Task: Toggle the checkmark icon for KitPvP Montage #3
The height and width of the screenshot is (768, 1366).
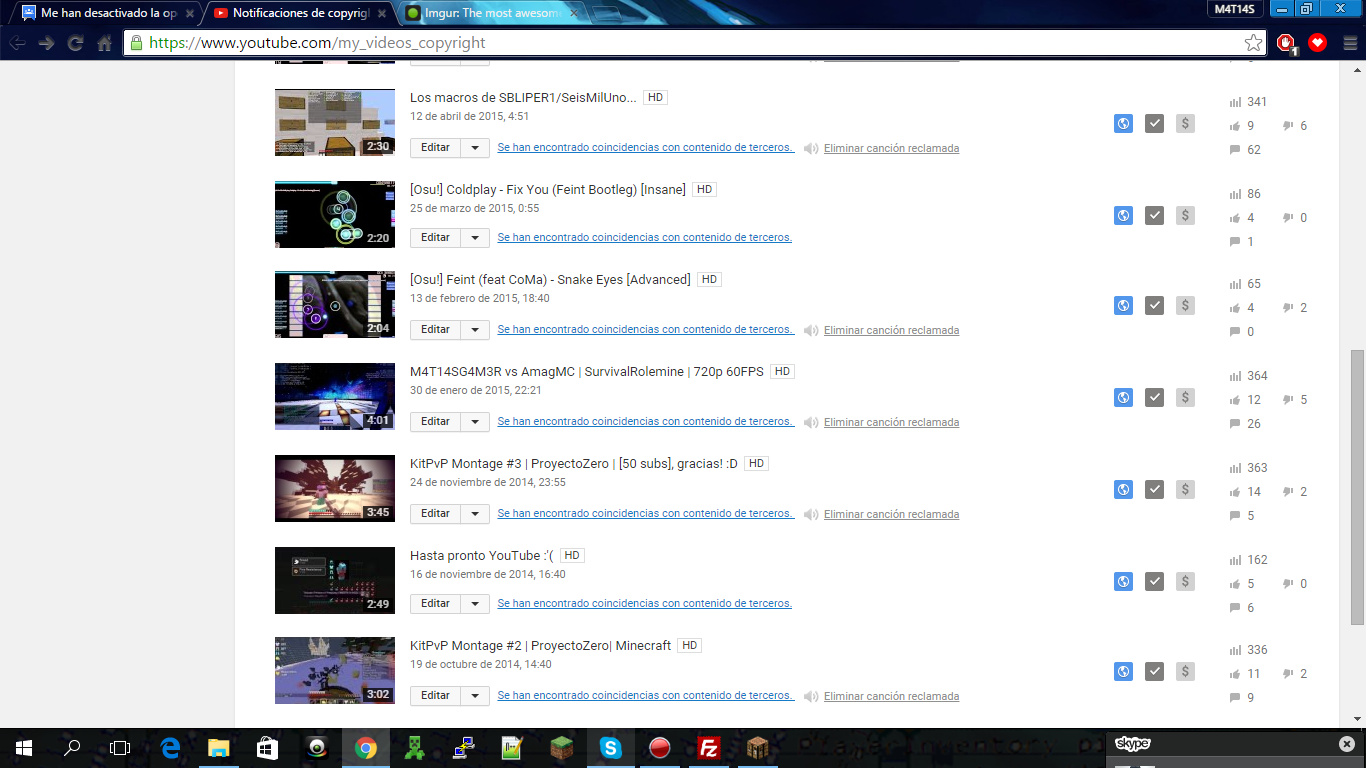Action: click(1154, 490)
